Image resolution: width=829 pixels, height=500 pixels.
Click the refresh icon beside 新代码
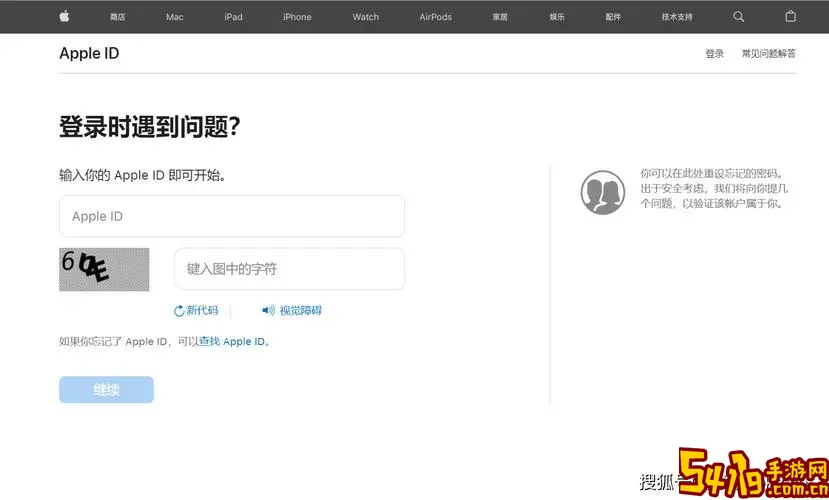[x=179, y=311]
